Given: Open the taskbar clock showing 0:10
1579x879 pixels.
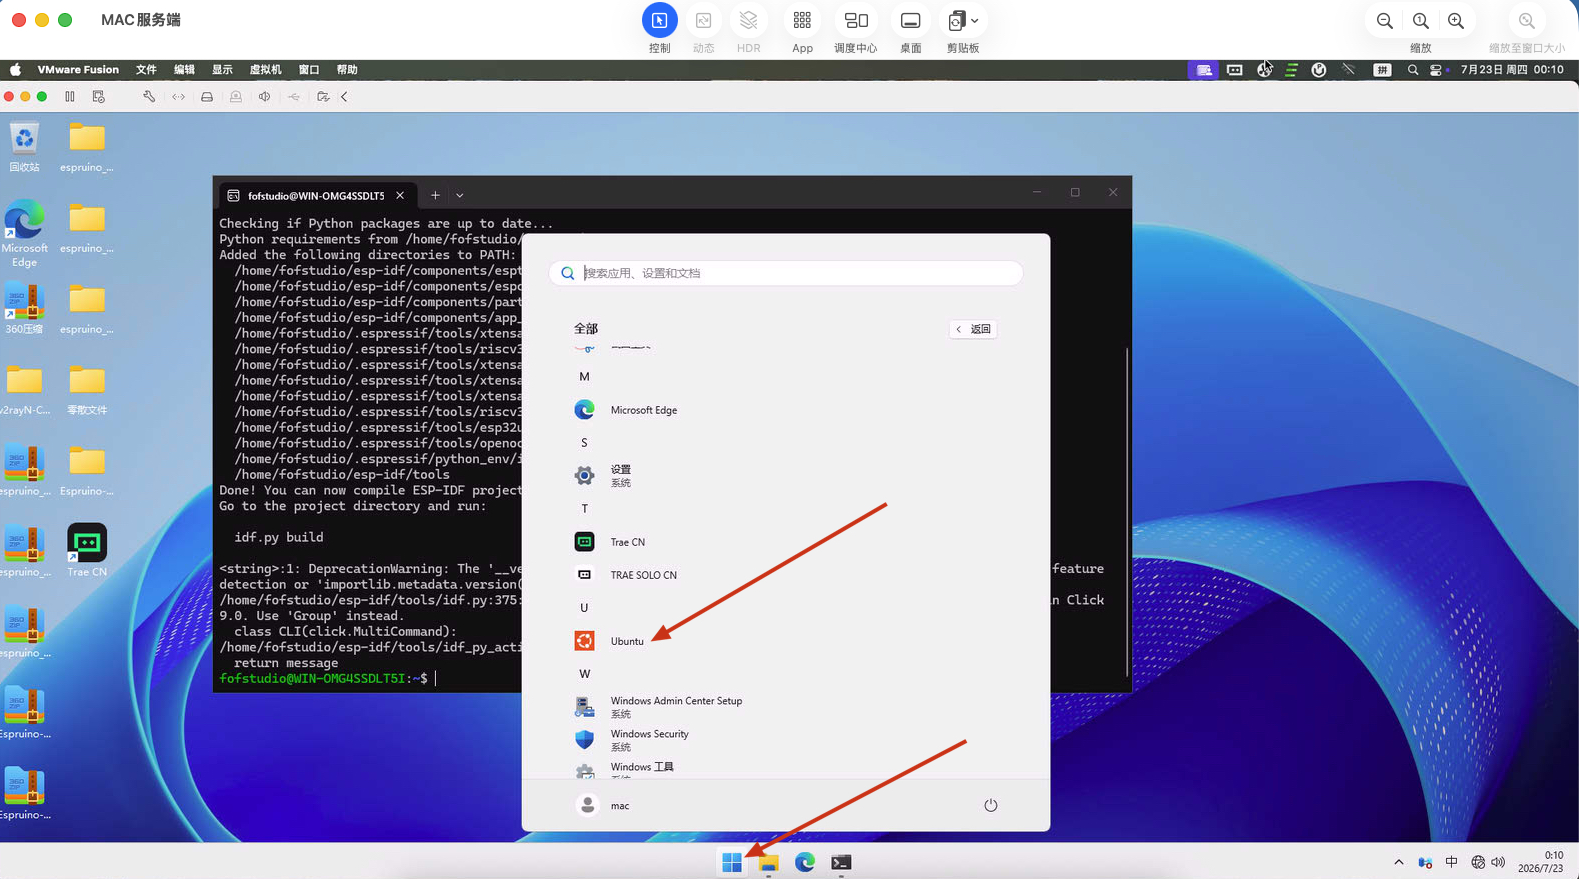Looking at the screenshot, I should [1541, 862].
